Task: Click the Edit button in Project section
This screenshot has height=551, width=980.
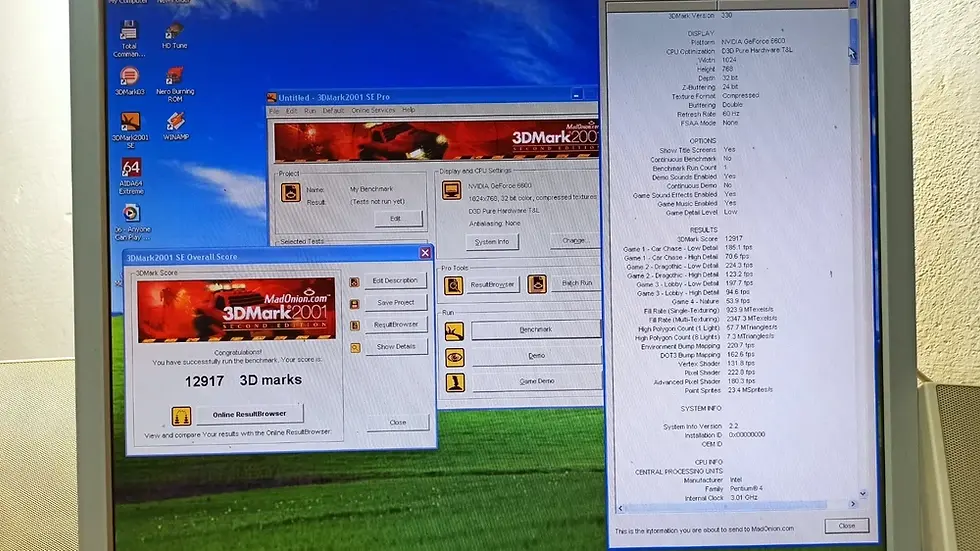Action: point(398,219)
